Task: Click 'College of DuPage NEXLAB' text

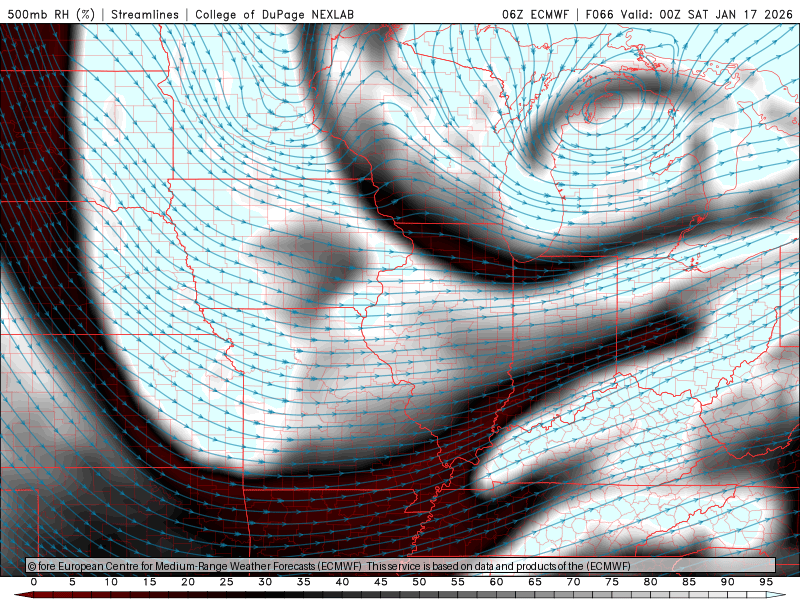Action: tap(274, 14)
